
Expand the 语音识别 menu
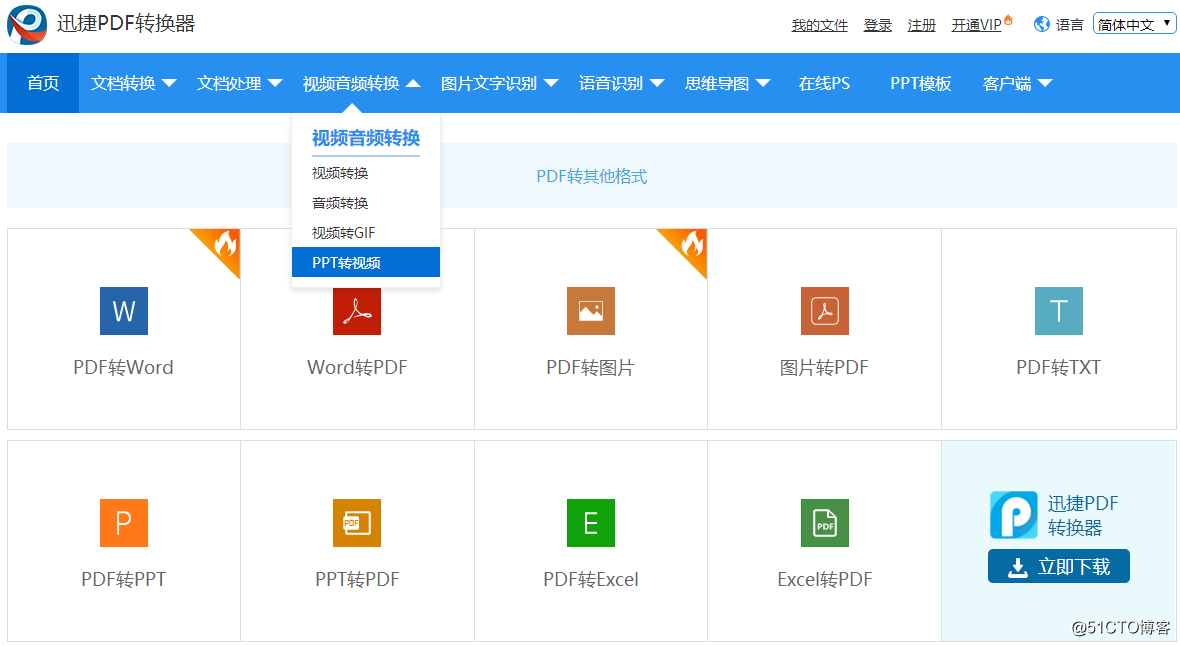point(621,84)
